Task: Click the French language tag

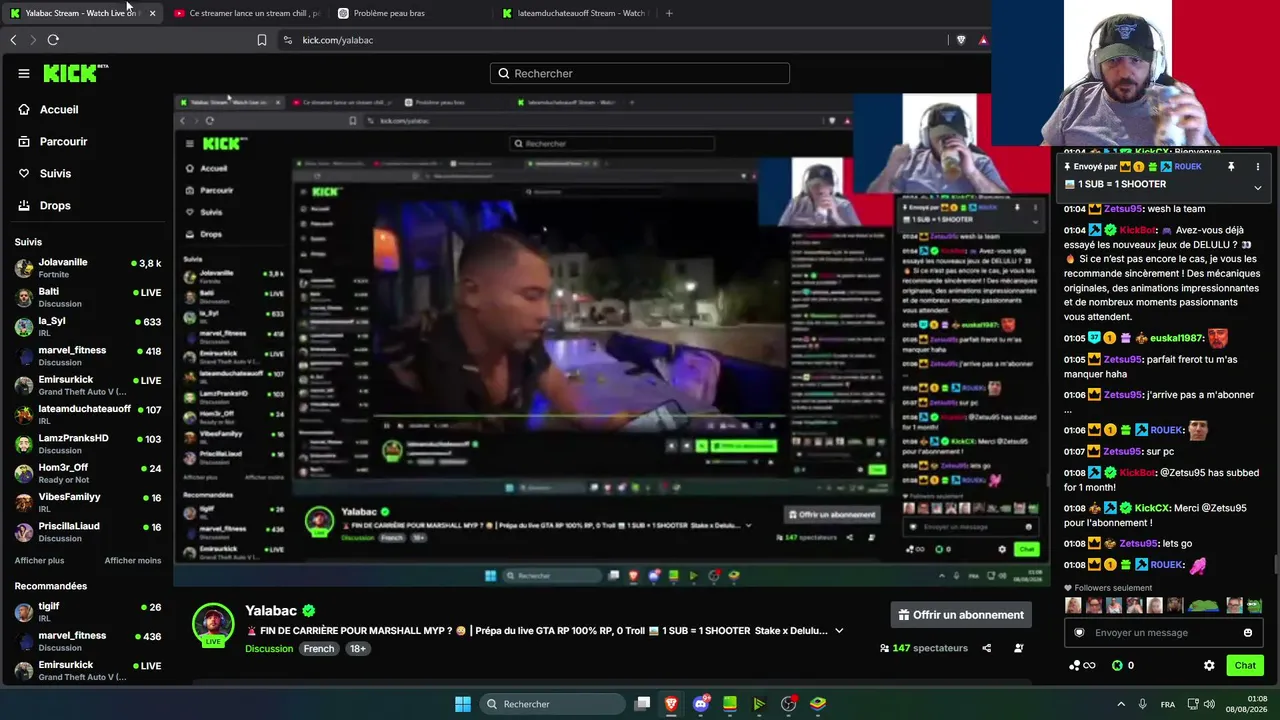Action: pos(319,649)
